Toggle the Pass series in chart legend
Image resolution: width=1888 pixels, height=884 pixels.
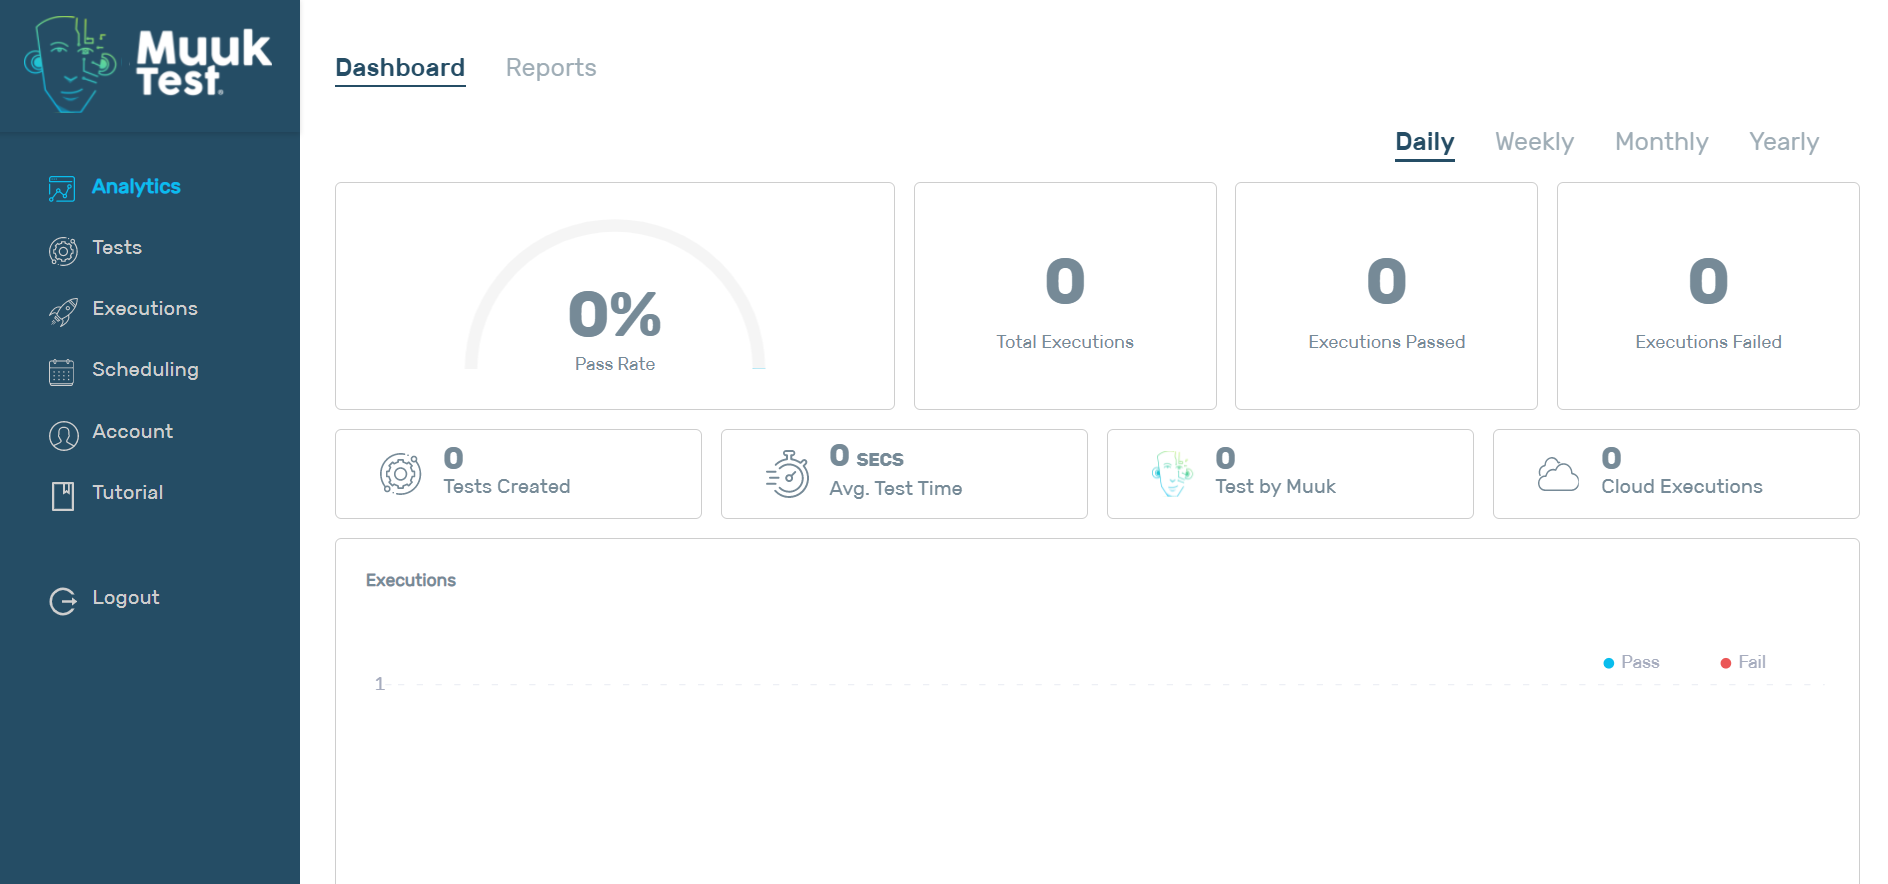[1631, 662]
